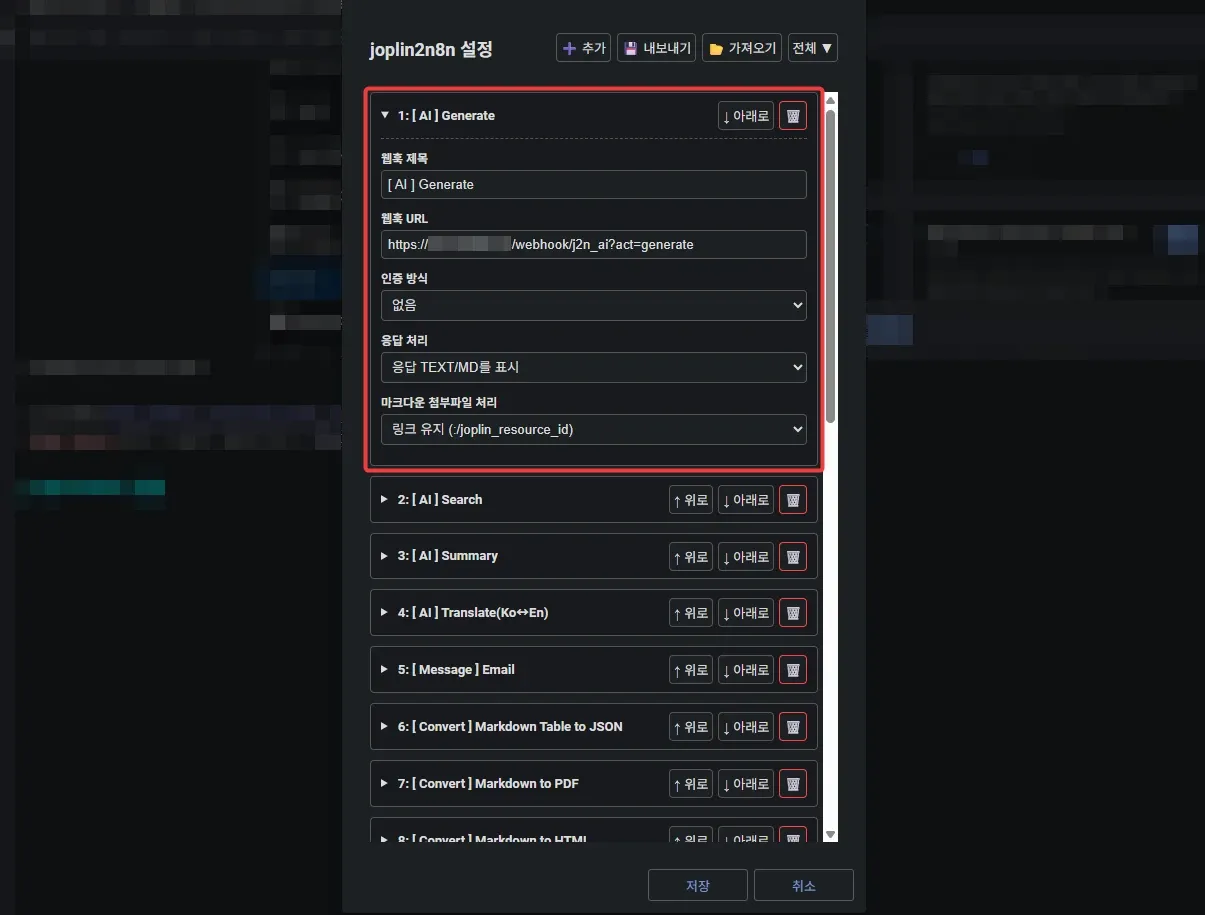Screen dimensions: 1205x915
Task: Delete the [ AI ] Generate webhook
Action: coord(793,116)
